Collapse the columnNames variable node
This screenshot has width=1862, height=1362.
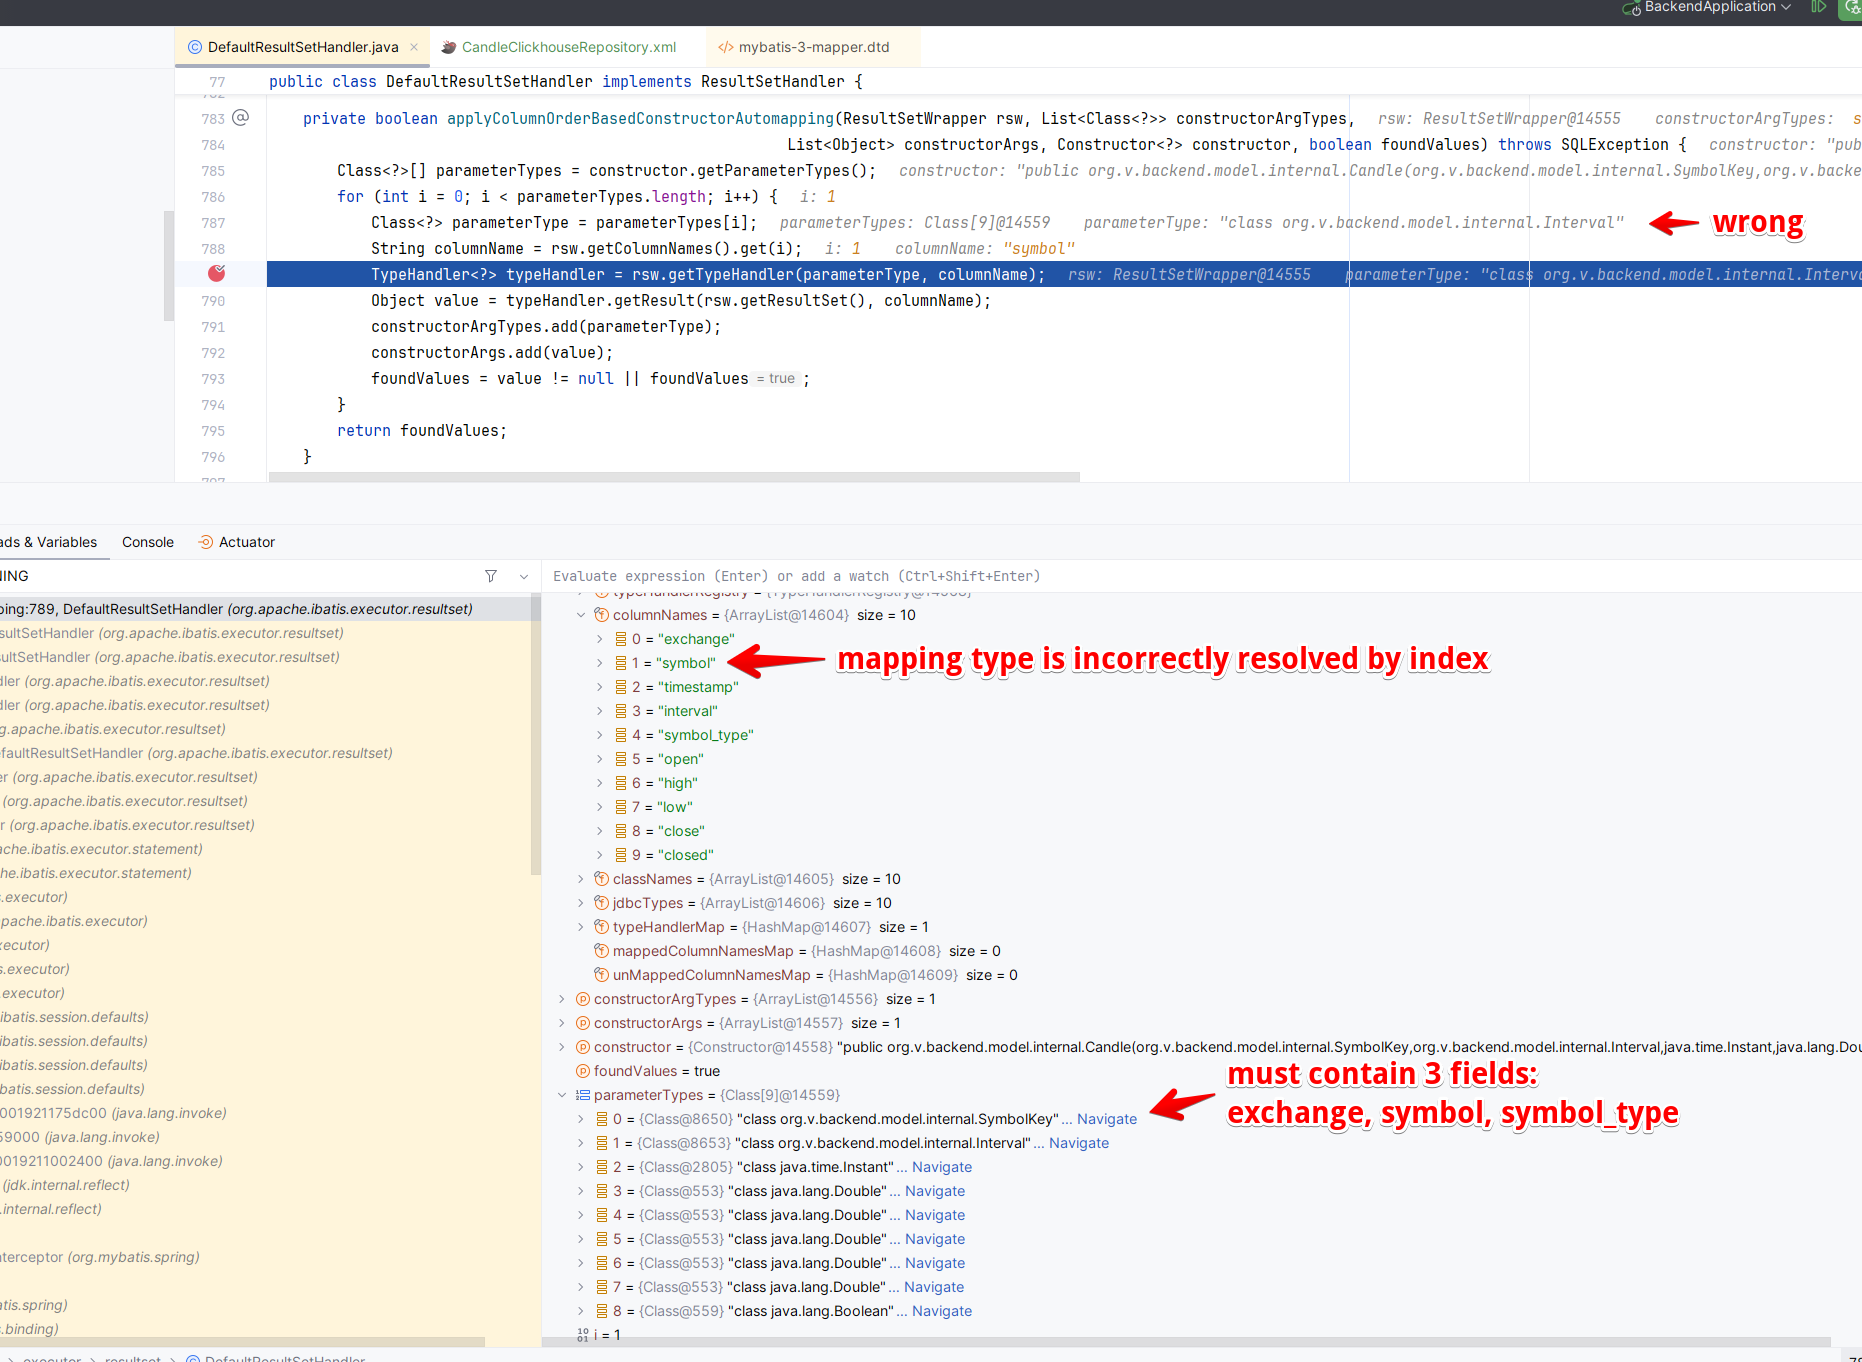[581, 615]
